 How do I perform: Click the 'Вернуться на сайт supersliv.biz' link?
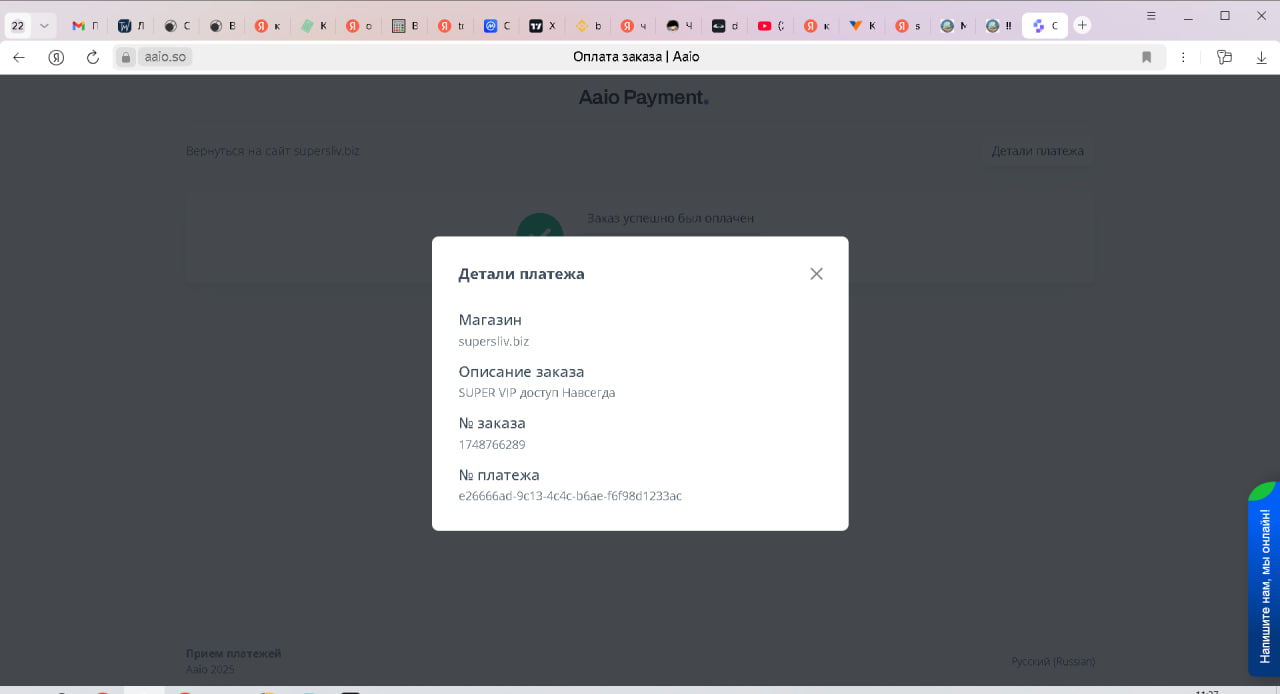(x=272, y=151)
